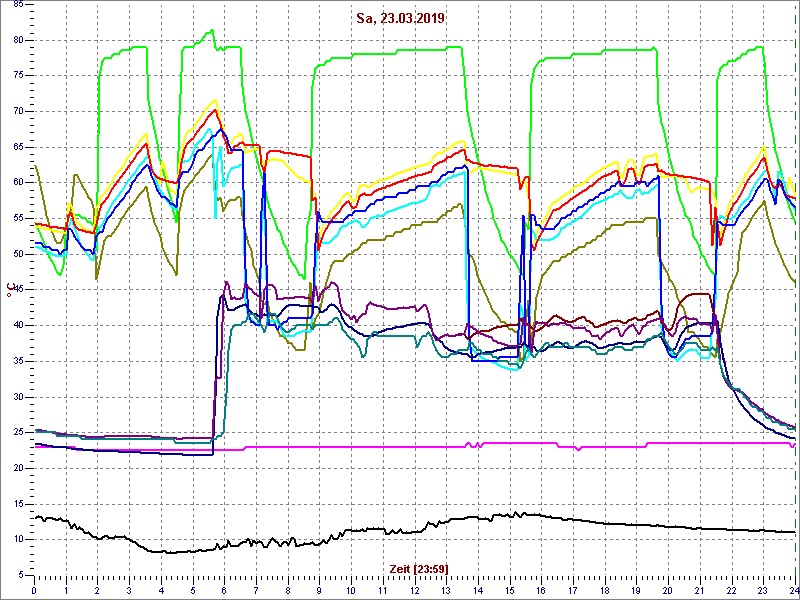Click hour "3" on the time axis
800x600 pixels.
(x=129, y=588)
